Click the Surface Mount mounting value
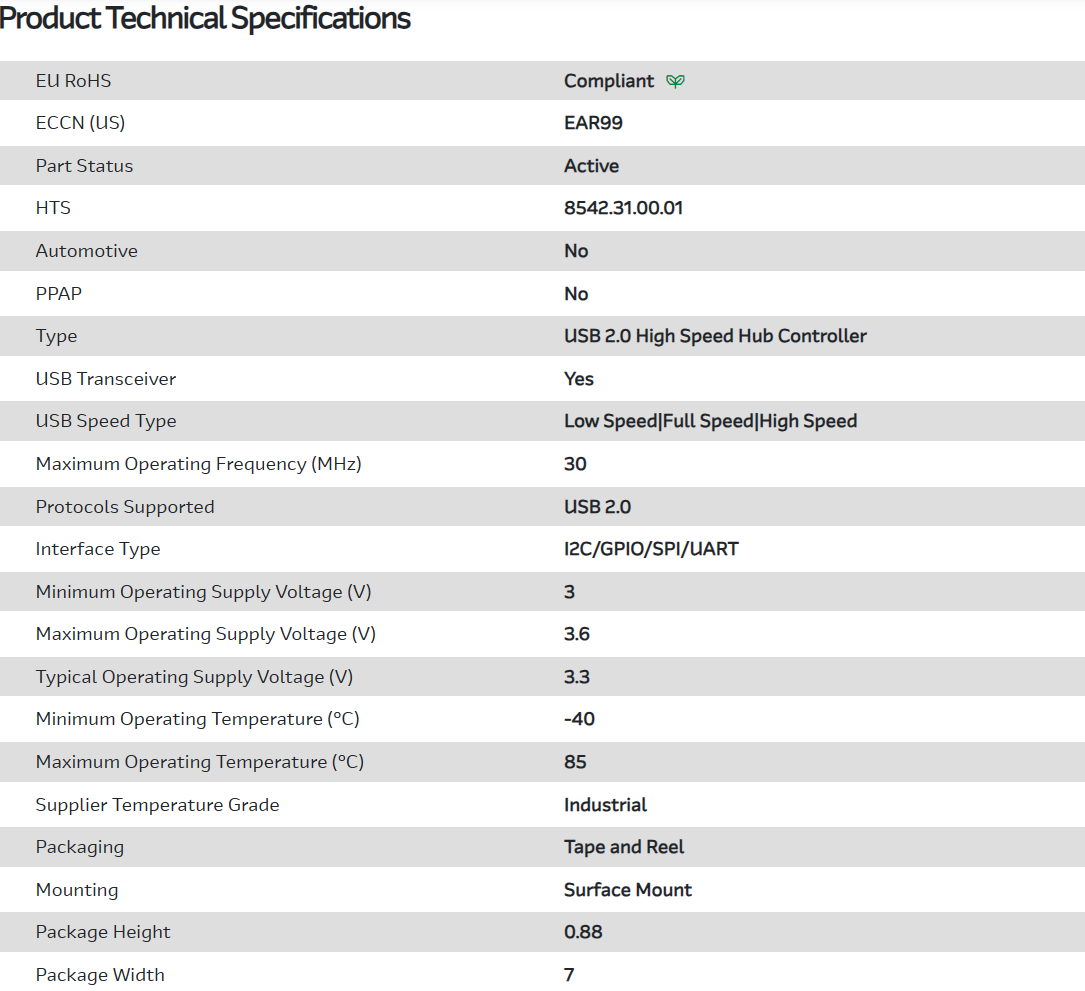The image size is (1085, 991). (x=627, y=890)
